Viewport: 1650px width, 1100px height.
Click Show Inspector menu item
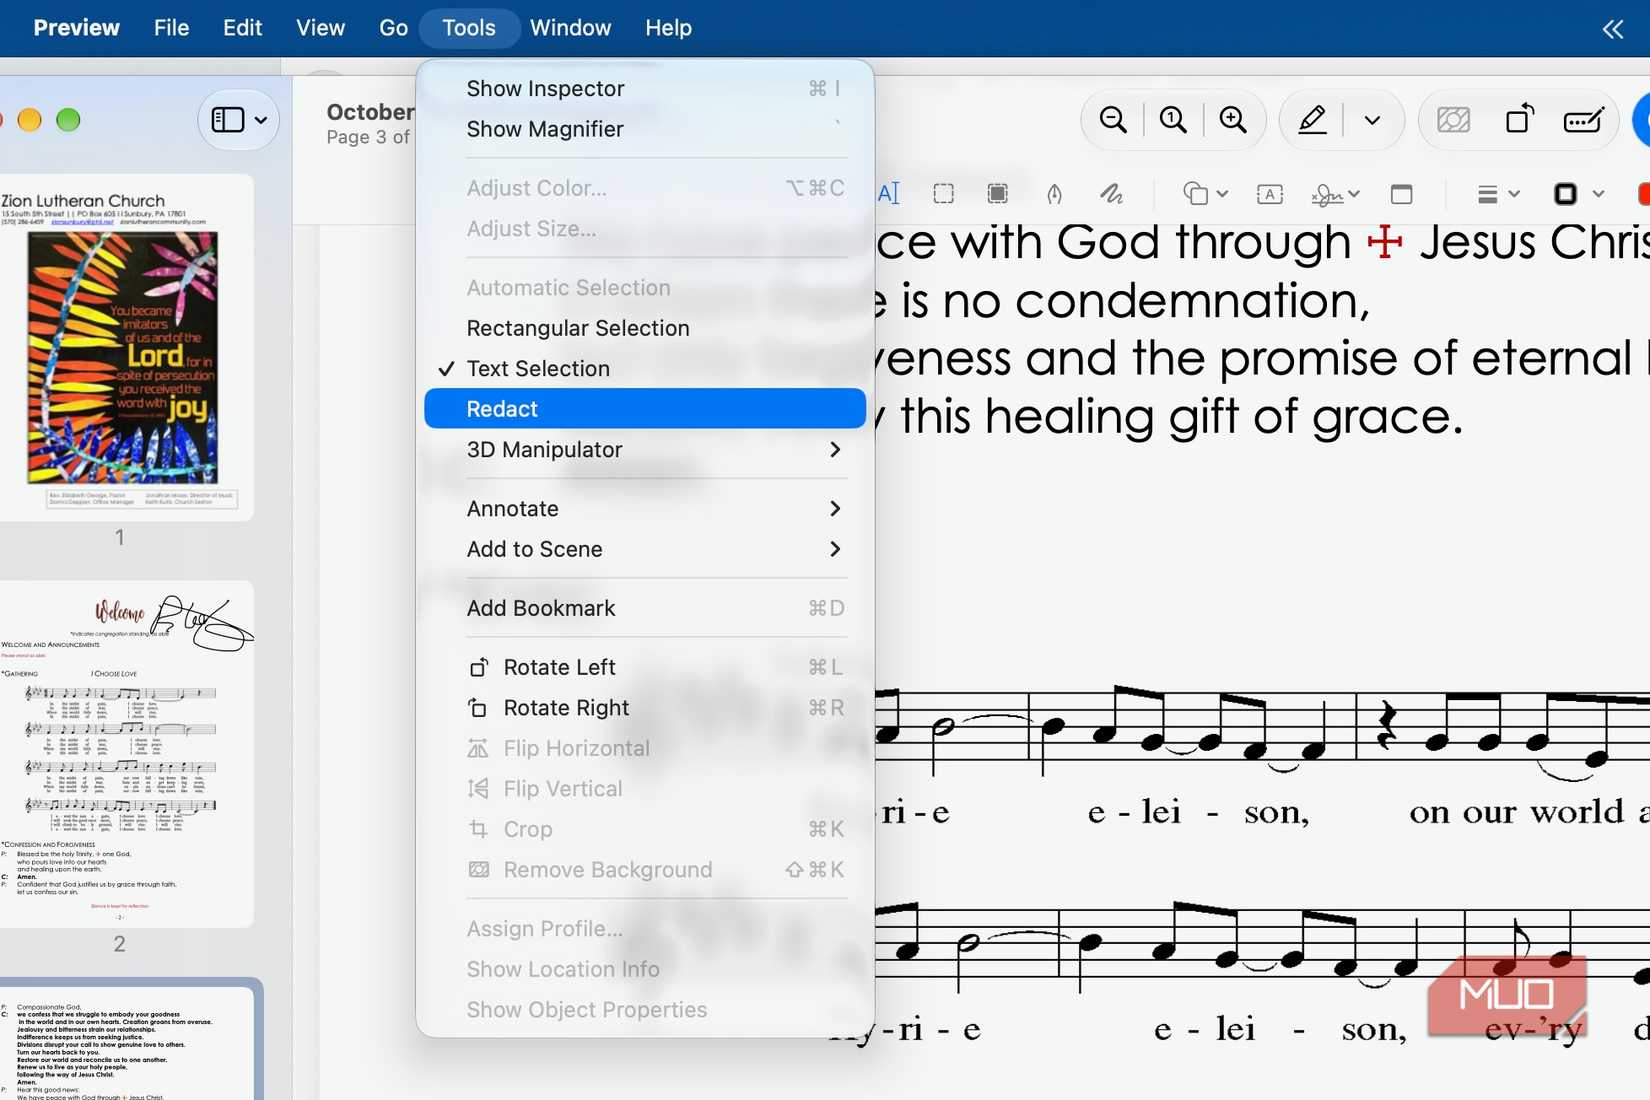tap(645, 88)
